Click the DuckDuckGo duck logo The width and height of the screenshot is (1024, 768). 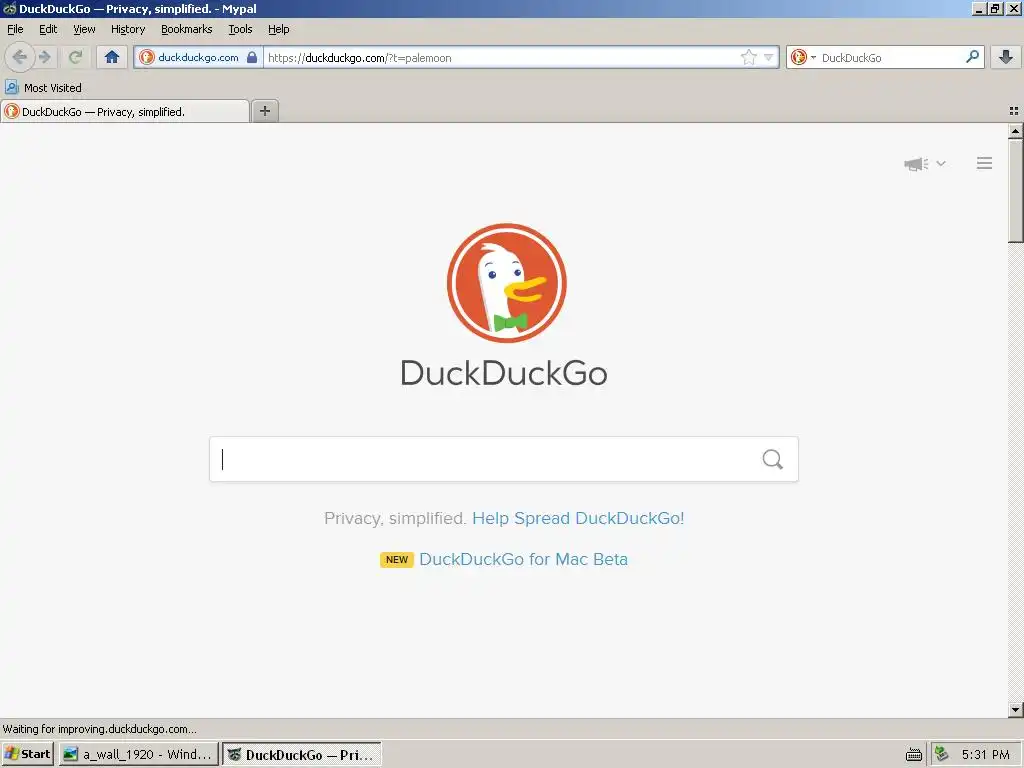(x=507, y=283)
